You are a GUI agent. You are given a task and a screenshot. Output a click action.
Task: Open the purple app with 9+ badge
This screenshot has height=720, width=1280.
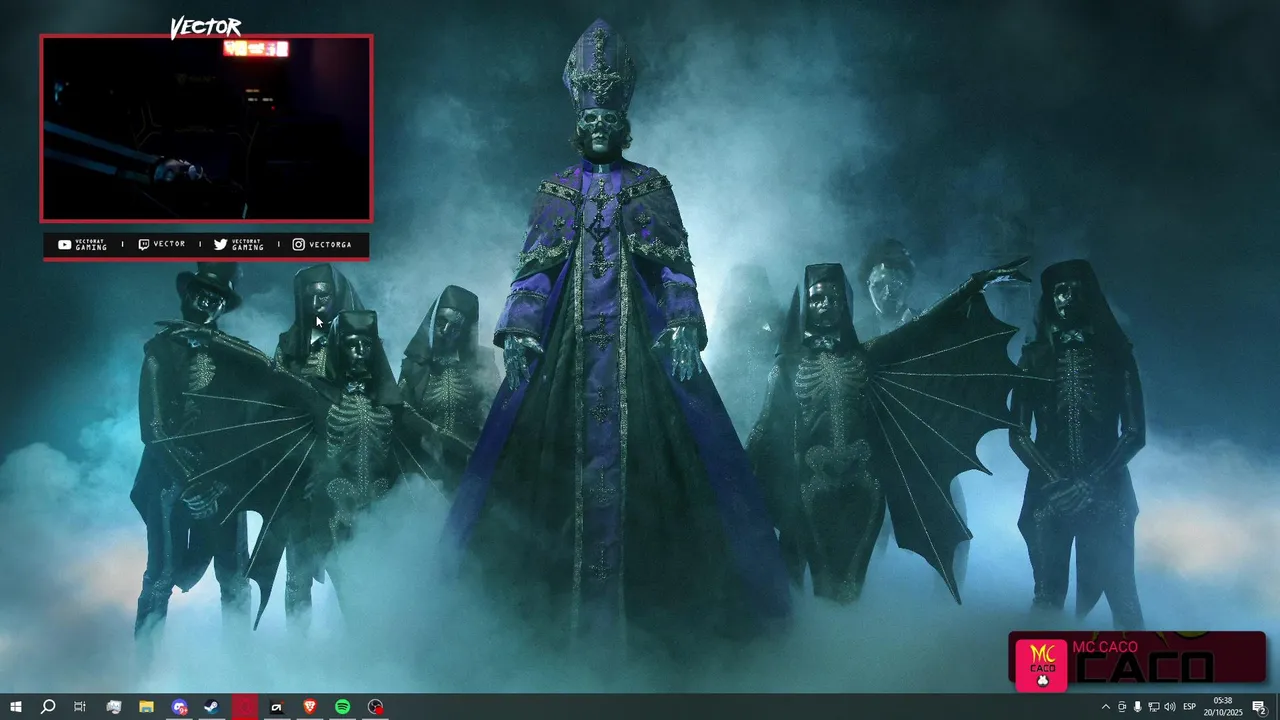click(179, 707)
